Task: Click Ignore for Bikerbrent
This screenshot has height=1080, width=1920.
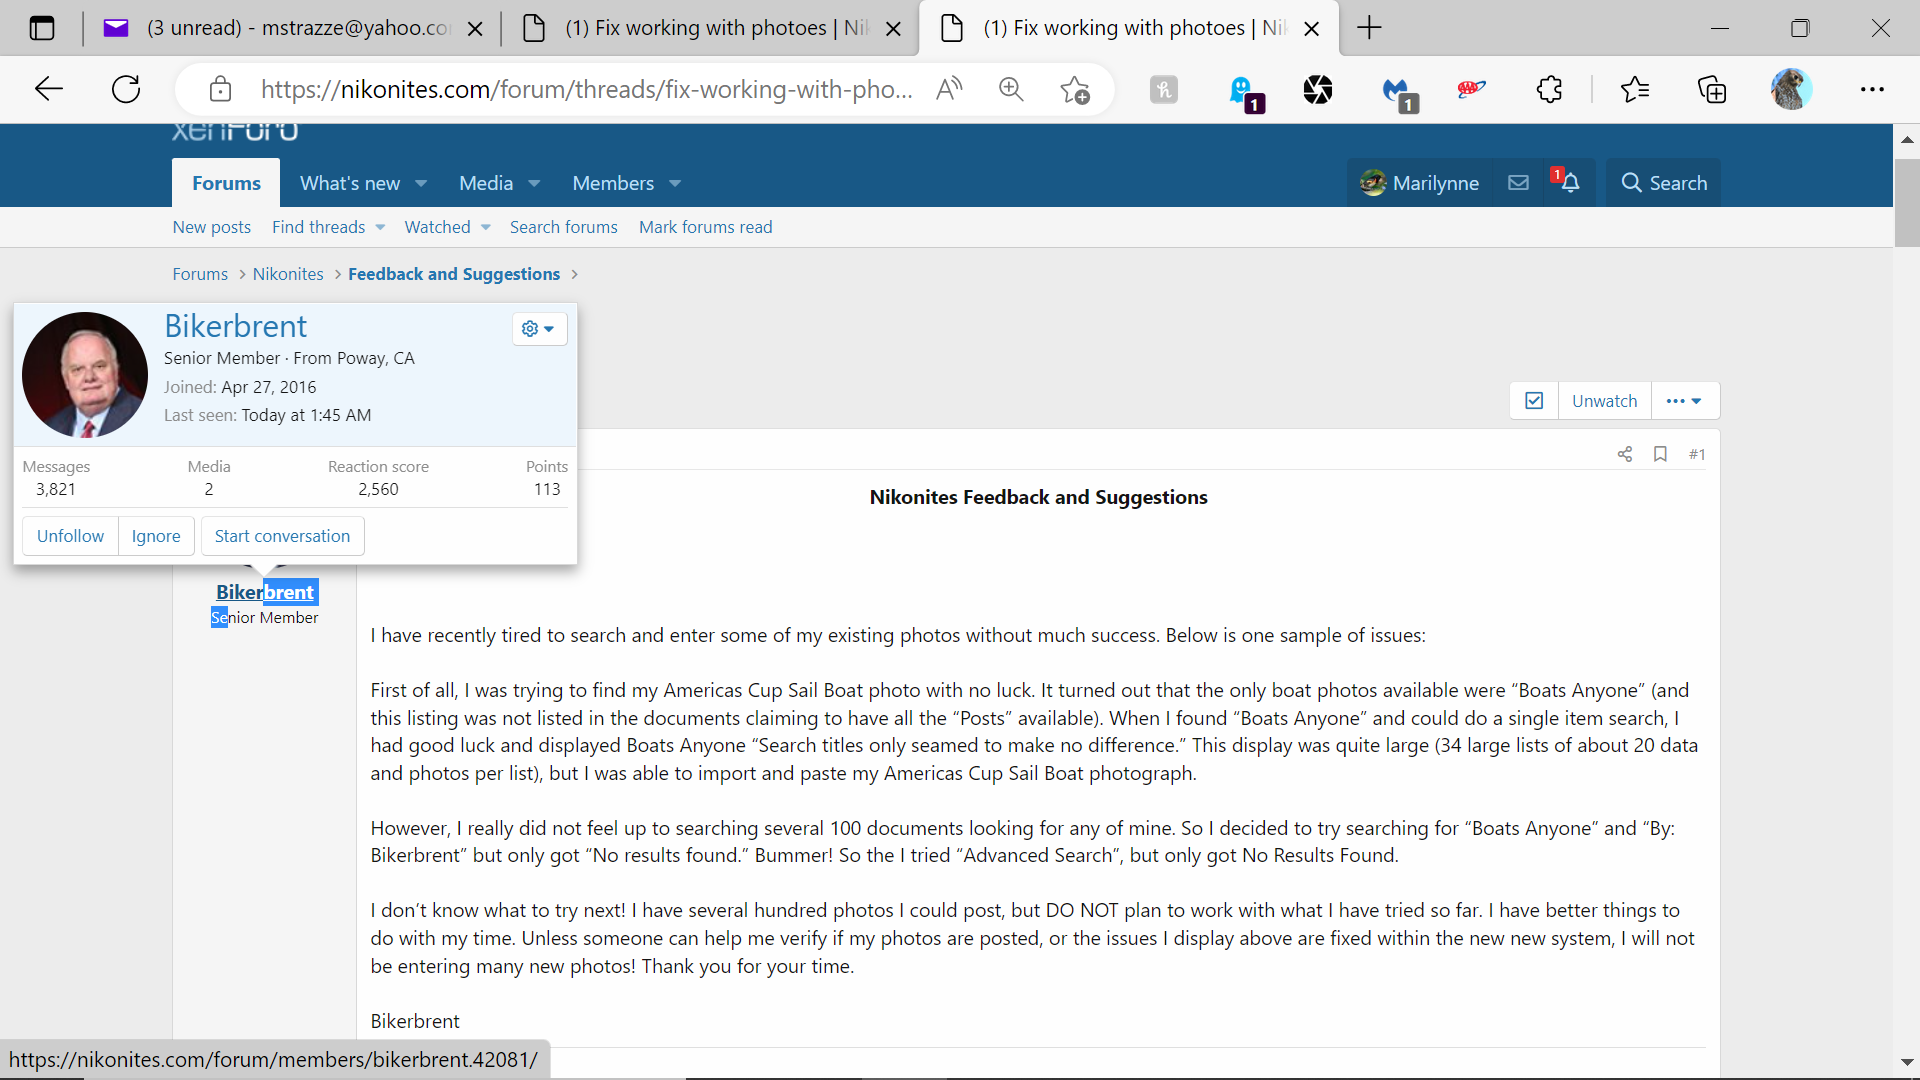Action: click(156, 536)
